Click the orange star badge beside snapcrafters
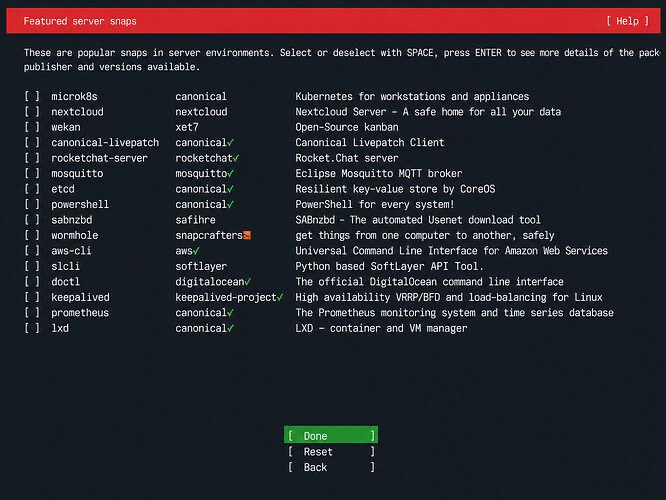The width and height of the screenshot is (666, 500). pyautogui.click(x=247, y=235)
